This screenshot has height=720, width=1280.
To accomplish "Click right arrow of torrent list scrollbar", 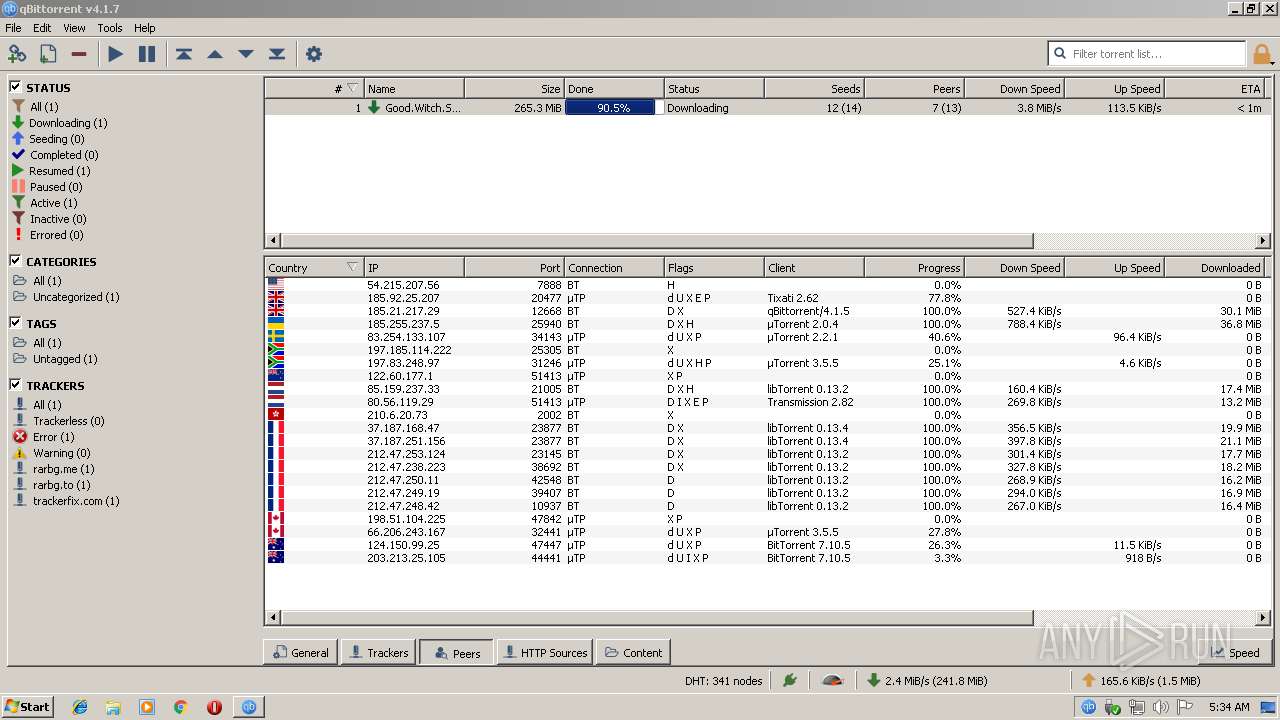I will pyautogui.click(x=1262, y=241).
